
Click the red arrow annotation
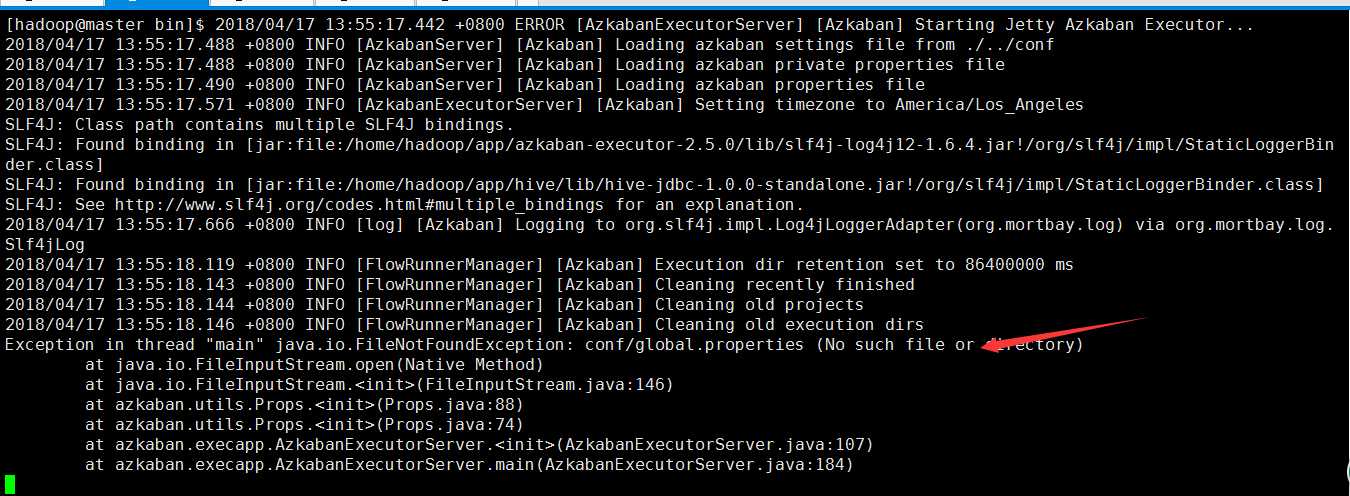[1063, 333]
